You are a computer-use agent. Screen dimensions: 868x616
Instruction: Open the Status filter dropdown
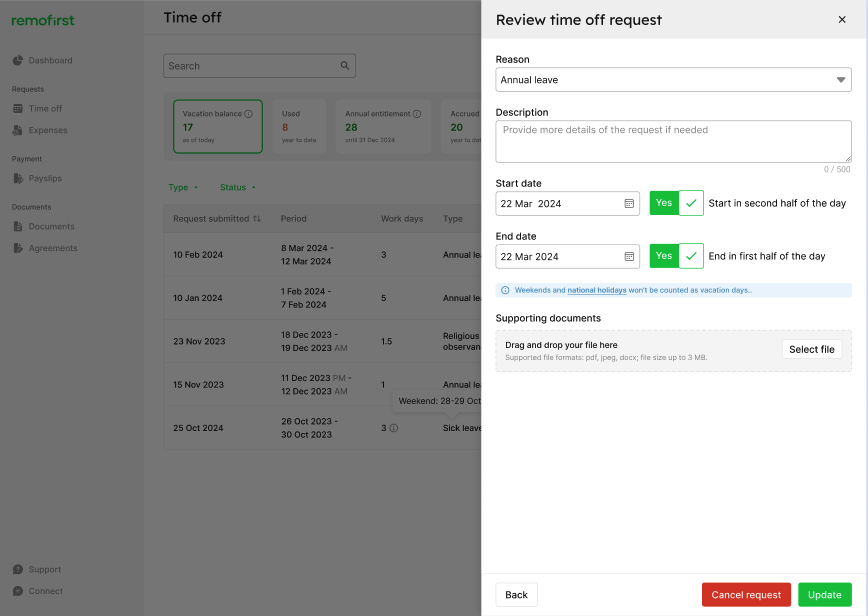pos(237,188)
